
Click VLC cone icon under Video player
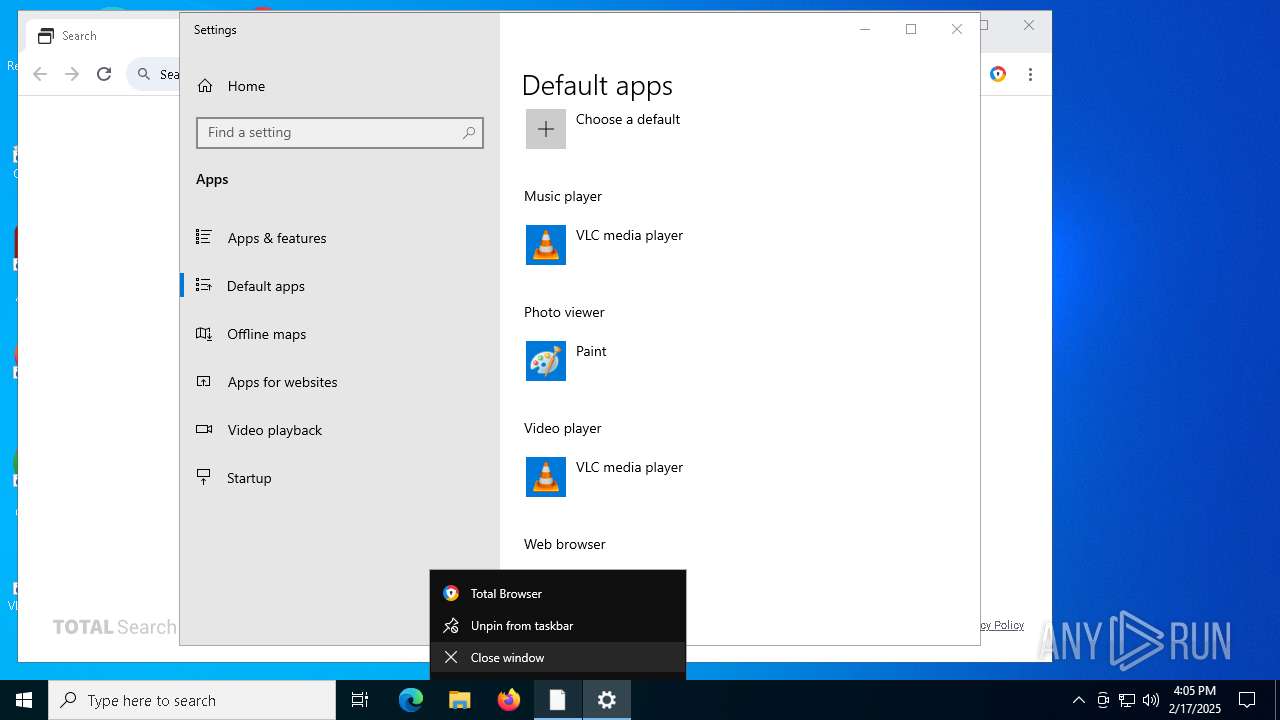pyautogui.click(x=546, y=477)
